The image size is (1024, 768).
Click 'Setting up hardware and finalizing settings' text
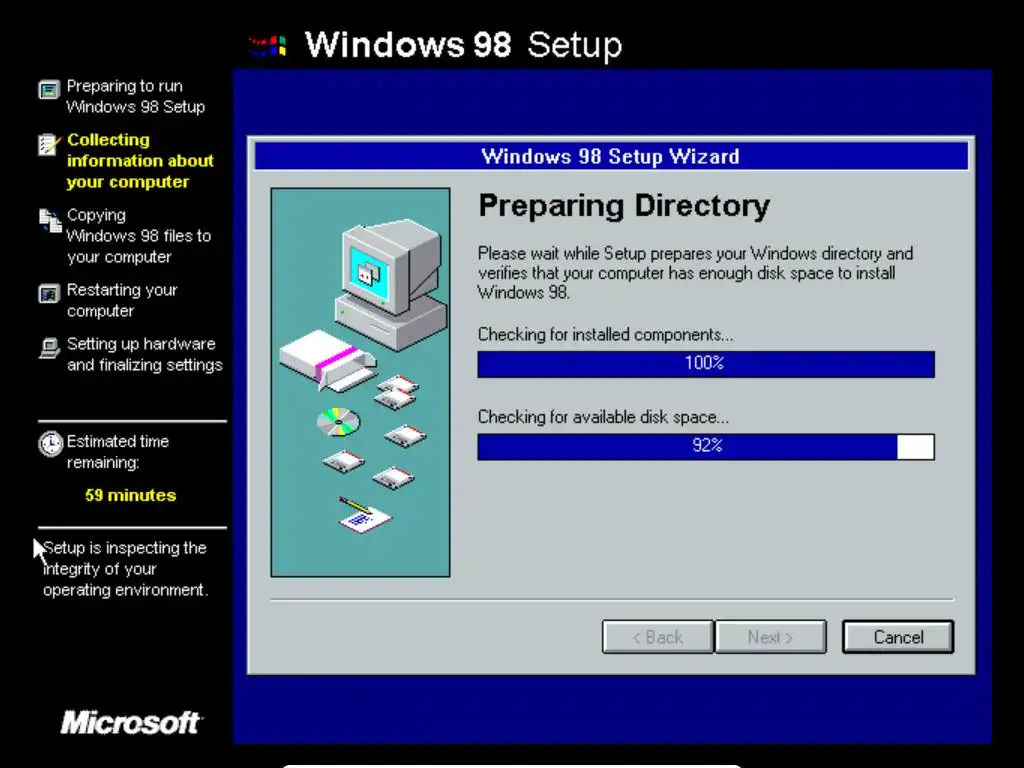[x=145, y=354]
